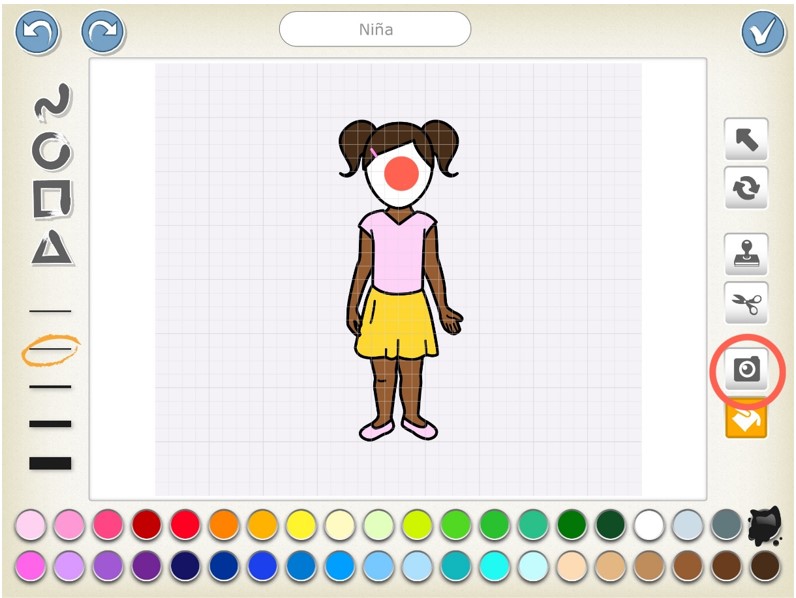This screenshot has width=796, height=598.
Task: Click the girl's left brown pigtail
Action: pos(356,147)
